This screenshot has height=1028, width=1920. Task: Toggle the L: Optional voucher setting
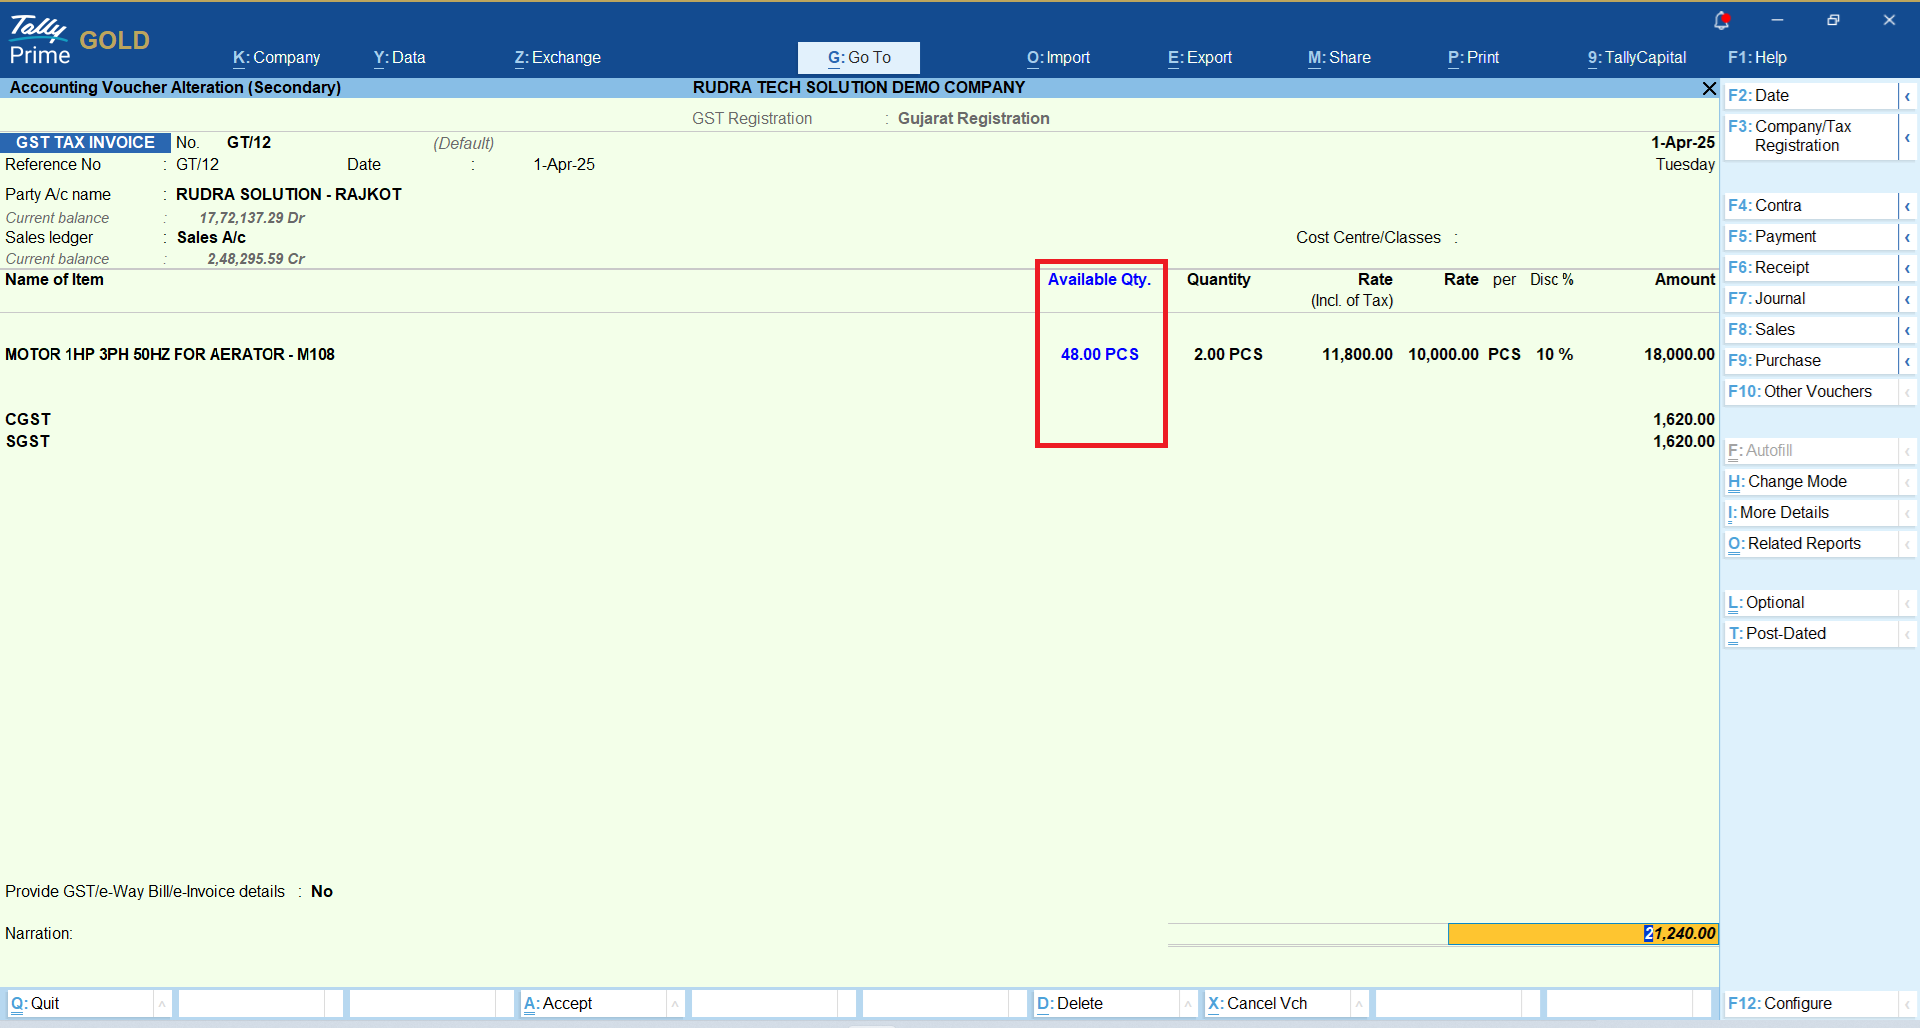[x=1773, y=603]
